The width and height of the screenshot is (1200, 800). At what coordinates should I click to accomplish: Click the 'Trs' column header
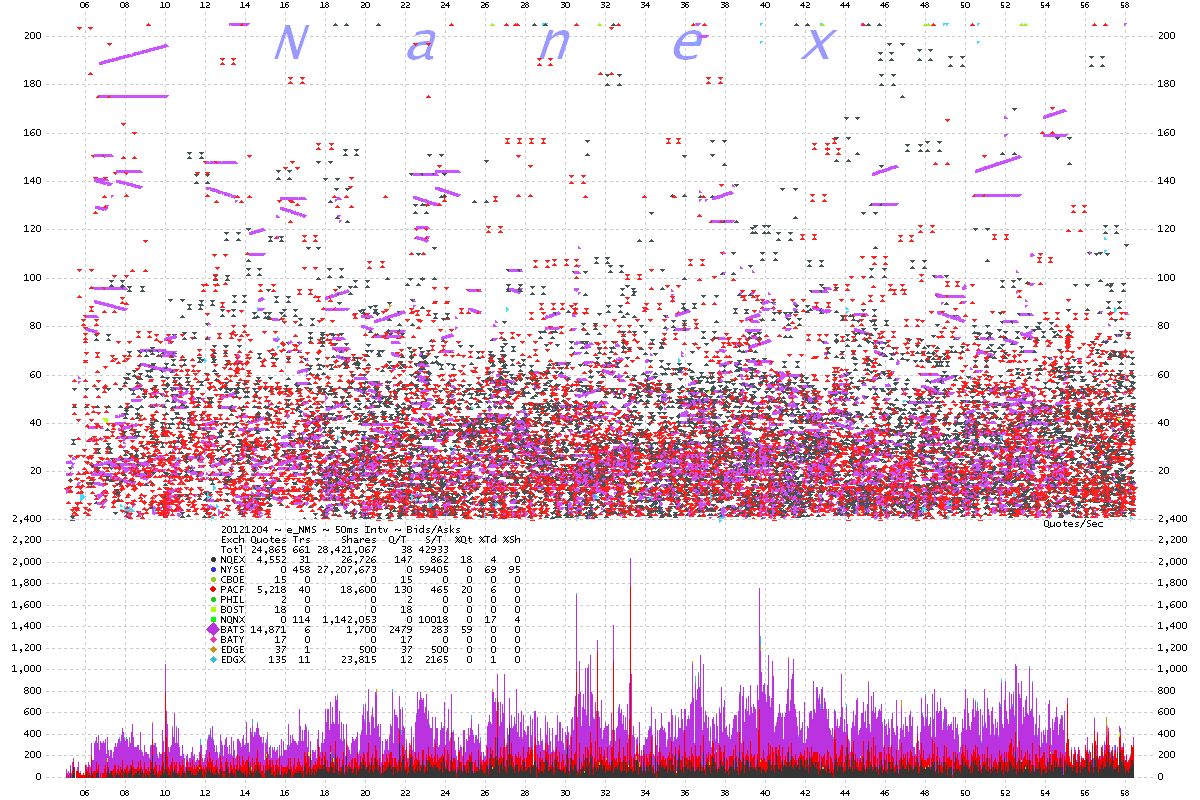coord(301,540)
